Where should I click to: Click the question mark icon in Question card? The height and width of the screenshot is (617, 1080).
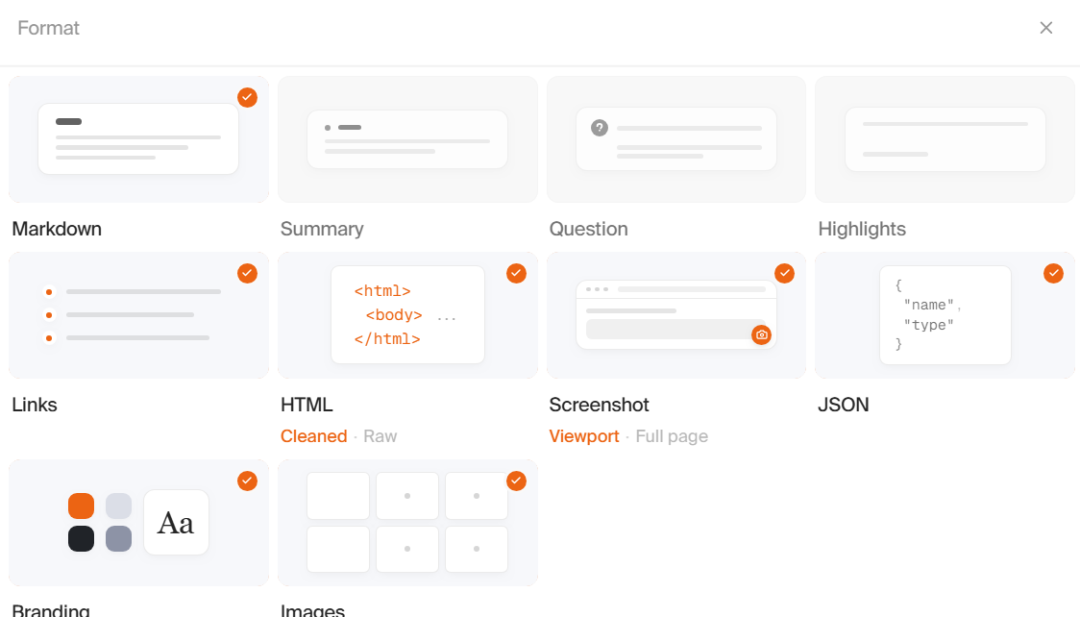tap(599, 128)
